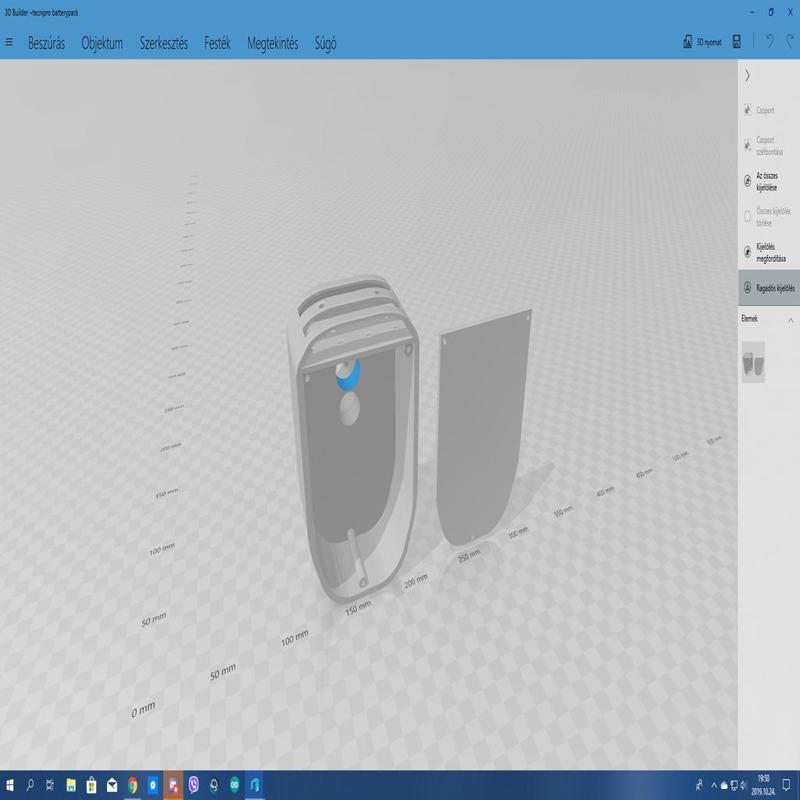
Task: Open the Festék menu
Action: [217, 43]
